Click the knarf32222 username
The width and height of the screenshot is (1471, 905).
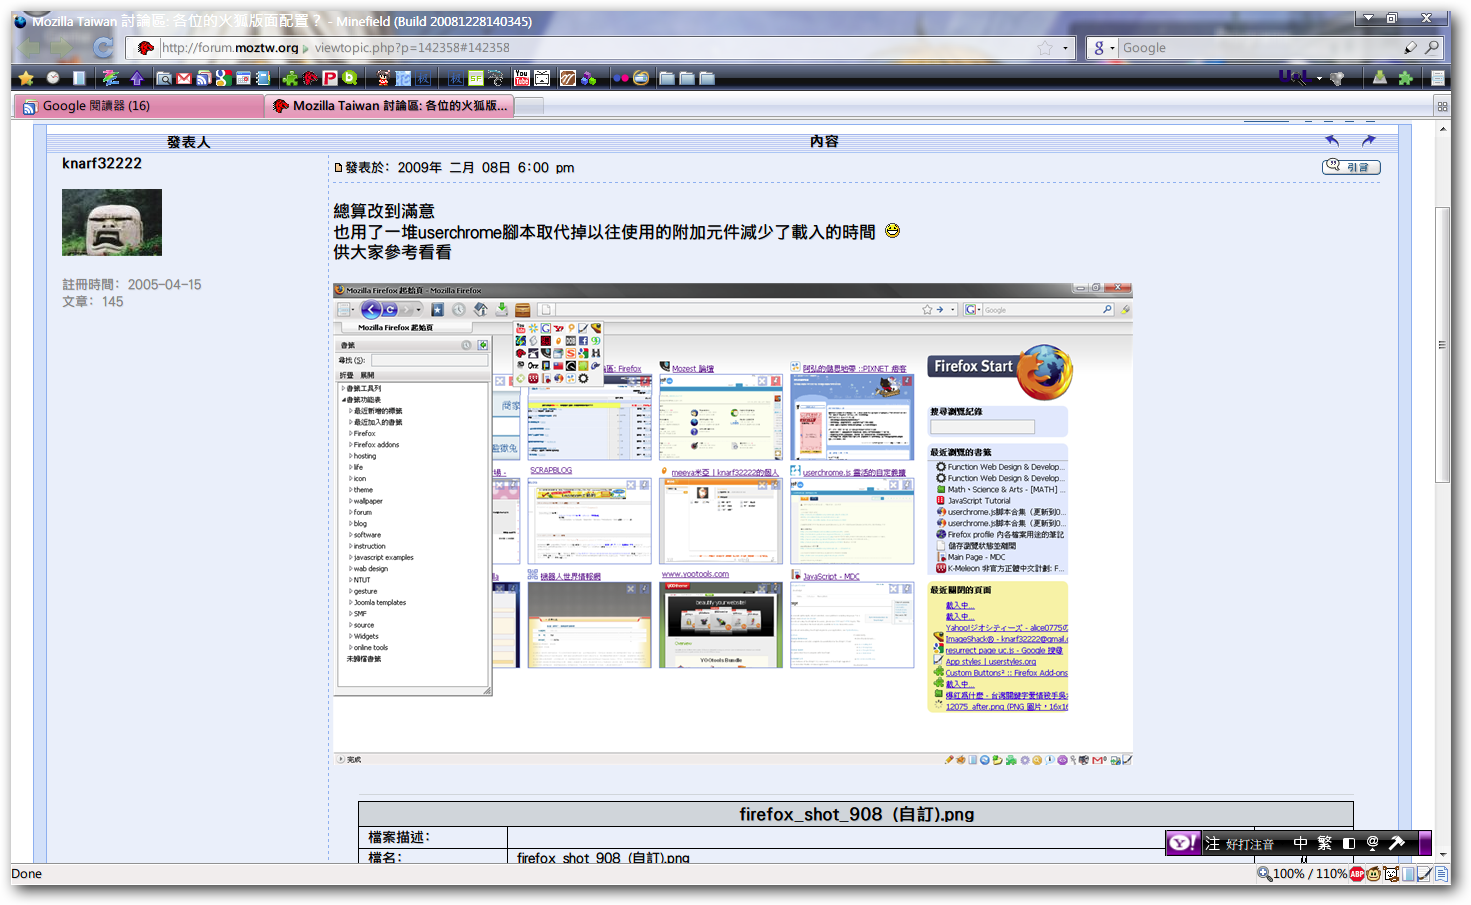(102, 164)
